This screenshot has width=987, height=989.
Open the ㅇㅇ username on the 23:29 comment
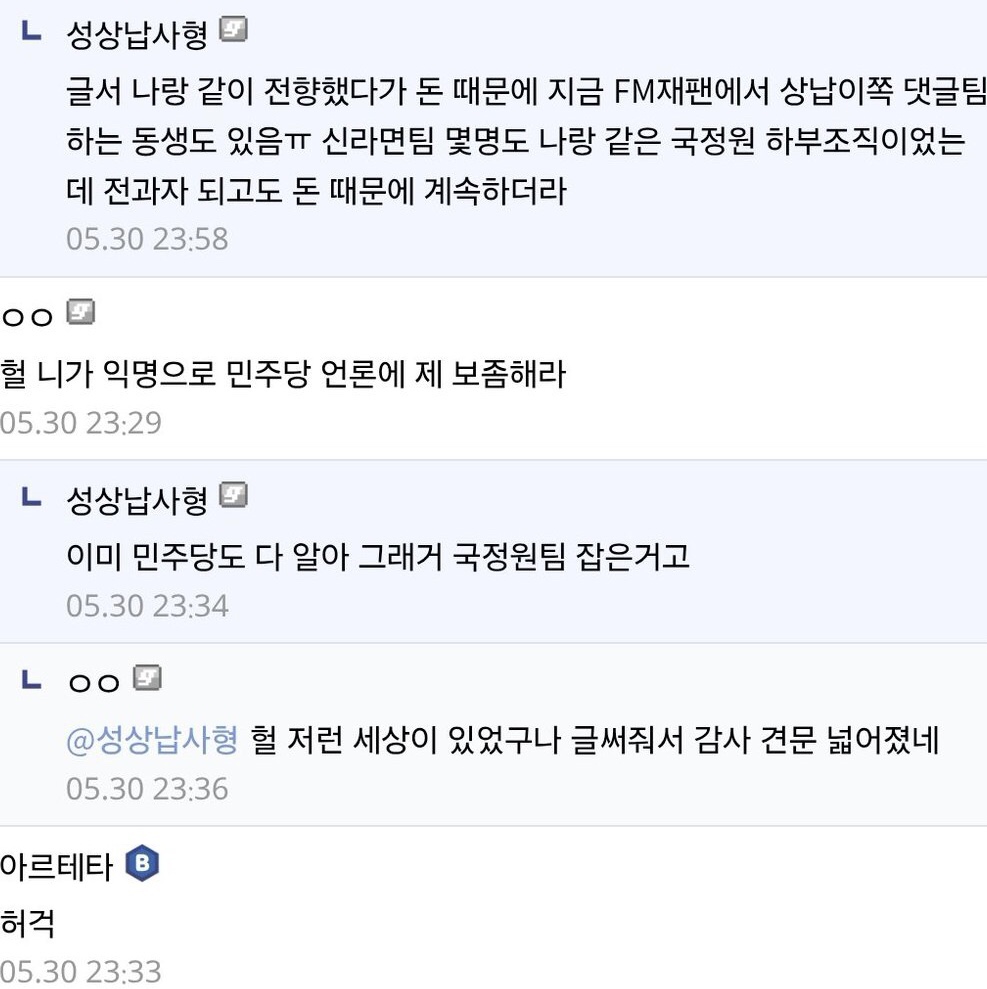pyautogui.click(x=27, y=317)
